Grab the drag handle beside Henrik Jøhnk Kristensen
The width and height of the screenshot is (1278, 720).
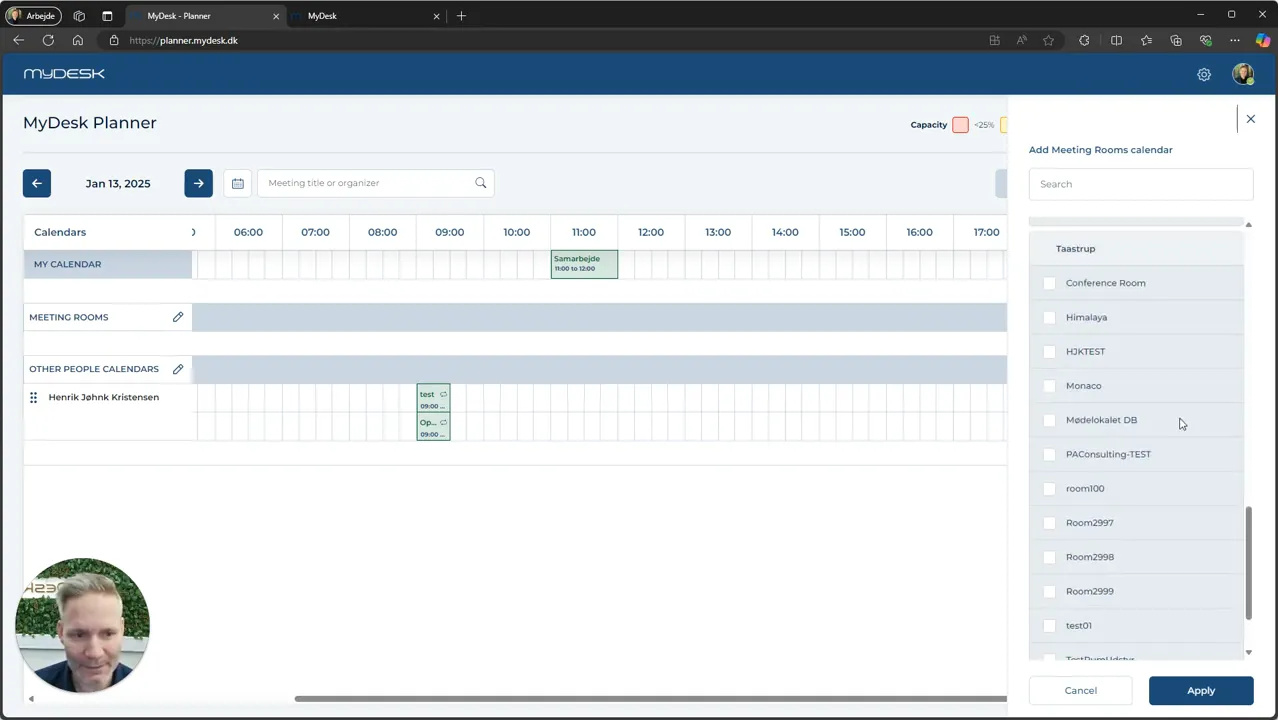point(33,397)
